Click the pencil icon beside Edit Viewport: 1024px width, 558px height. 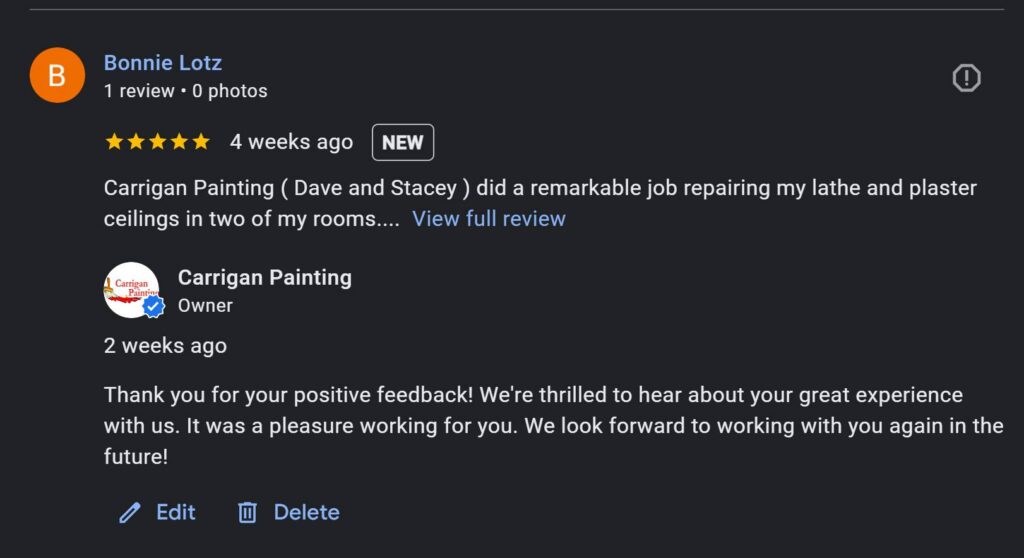(130, 513)
